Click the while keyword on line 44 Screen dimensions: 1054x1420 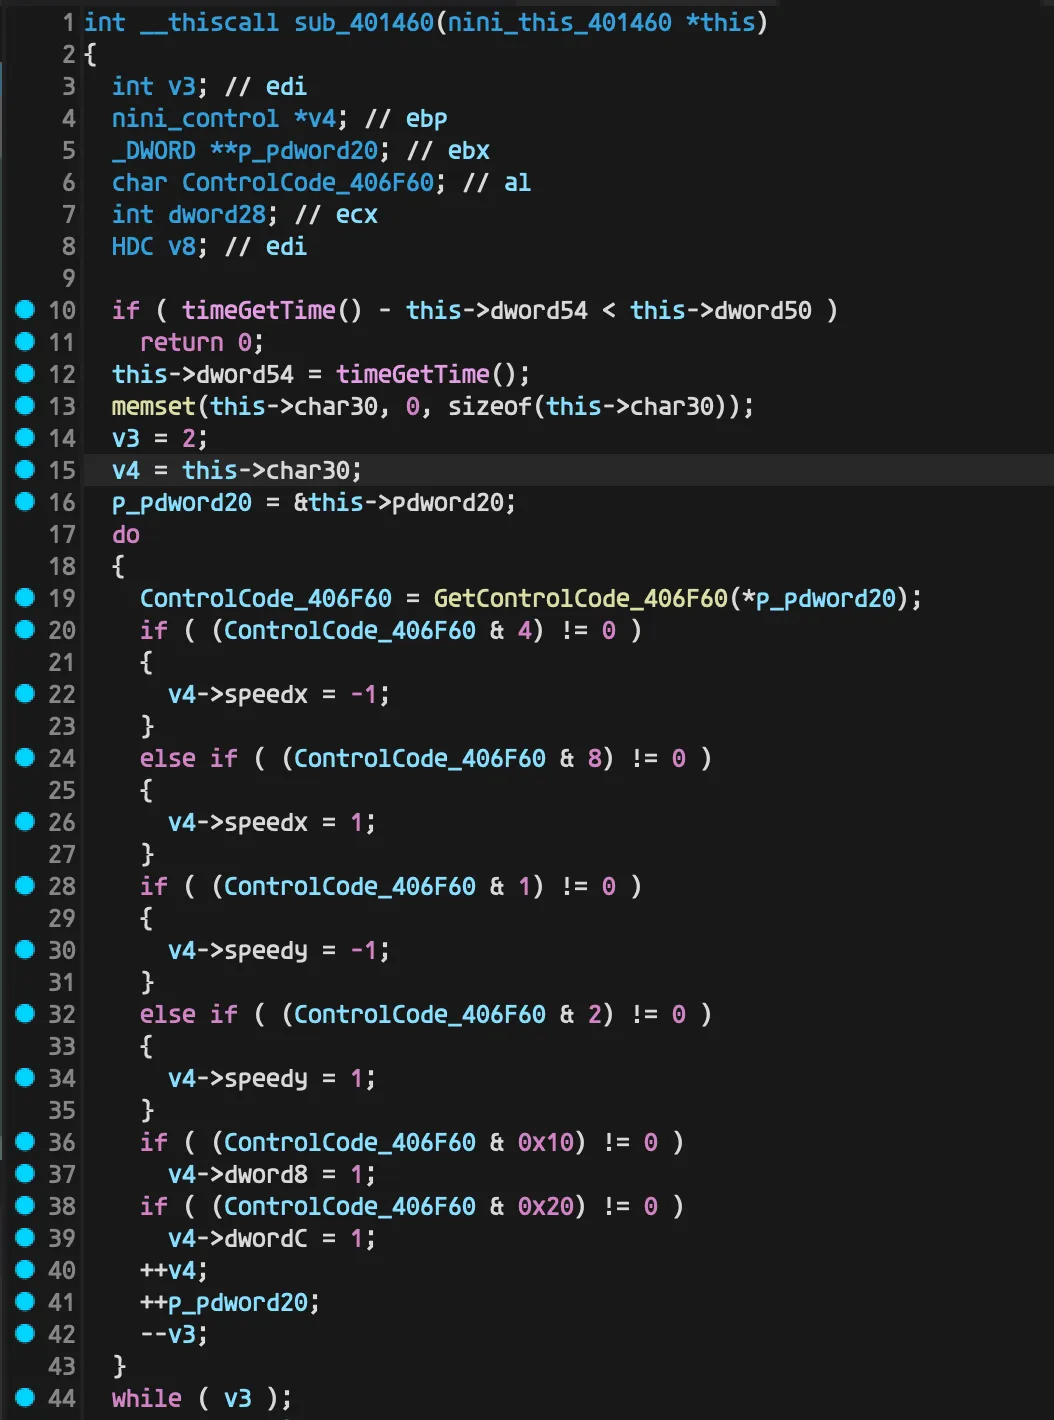point(147,1398)
